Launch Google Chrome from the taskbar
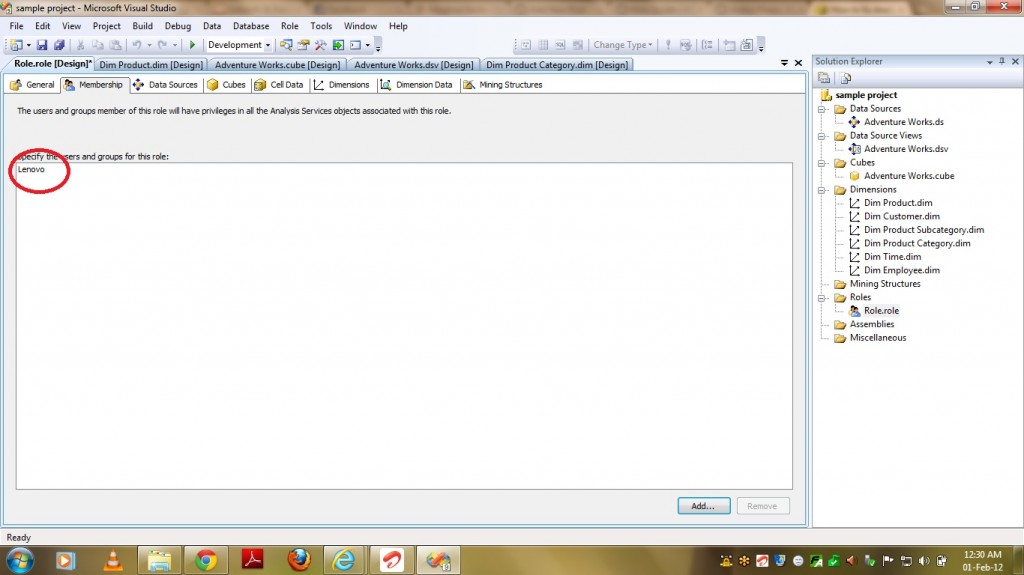This screenshot has width=1024, height=575. 206,560
